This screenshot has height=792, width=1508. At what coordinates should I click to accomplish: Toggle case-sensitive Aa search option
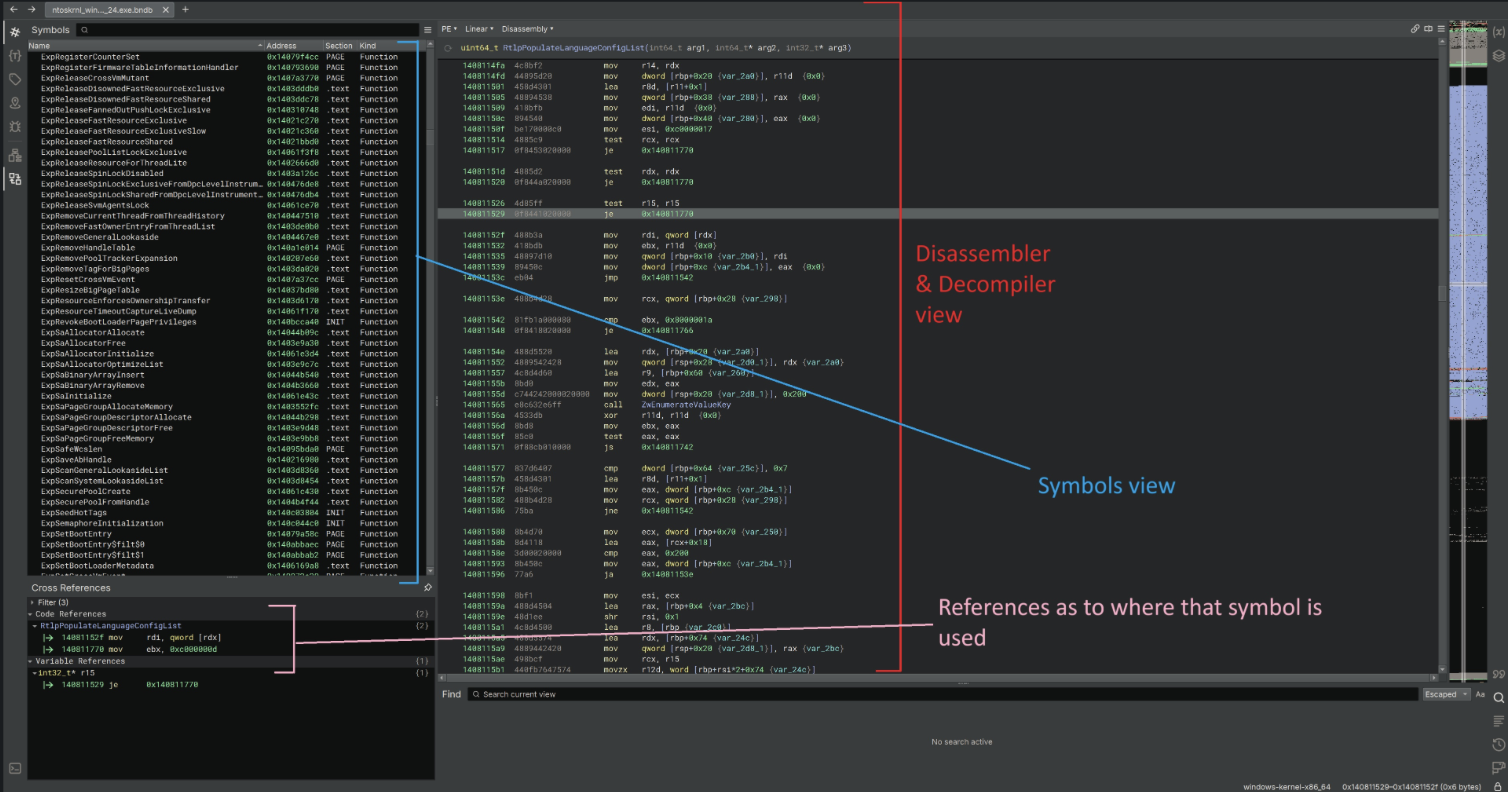click(x=1480, y=694)
